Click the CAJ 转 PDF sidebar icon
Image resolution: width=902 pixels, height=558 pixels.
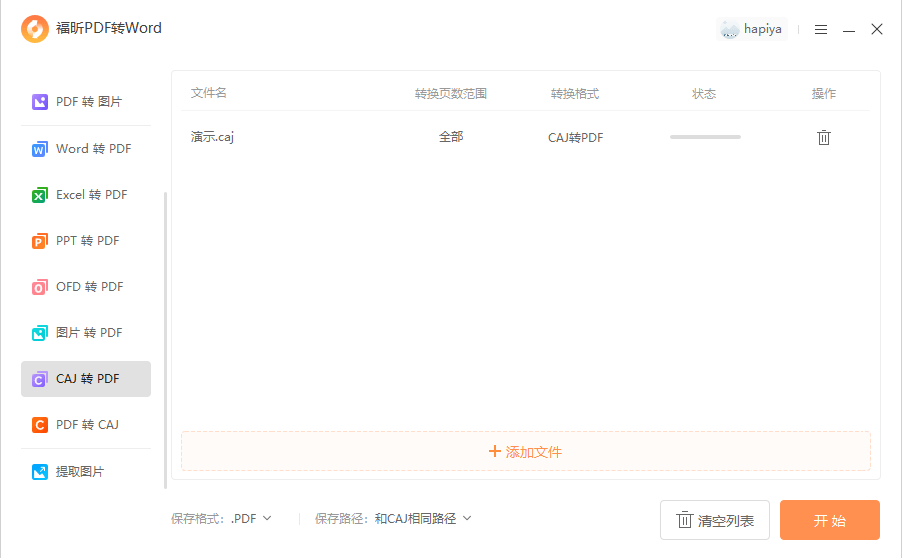(40, 379)
